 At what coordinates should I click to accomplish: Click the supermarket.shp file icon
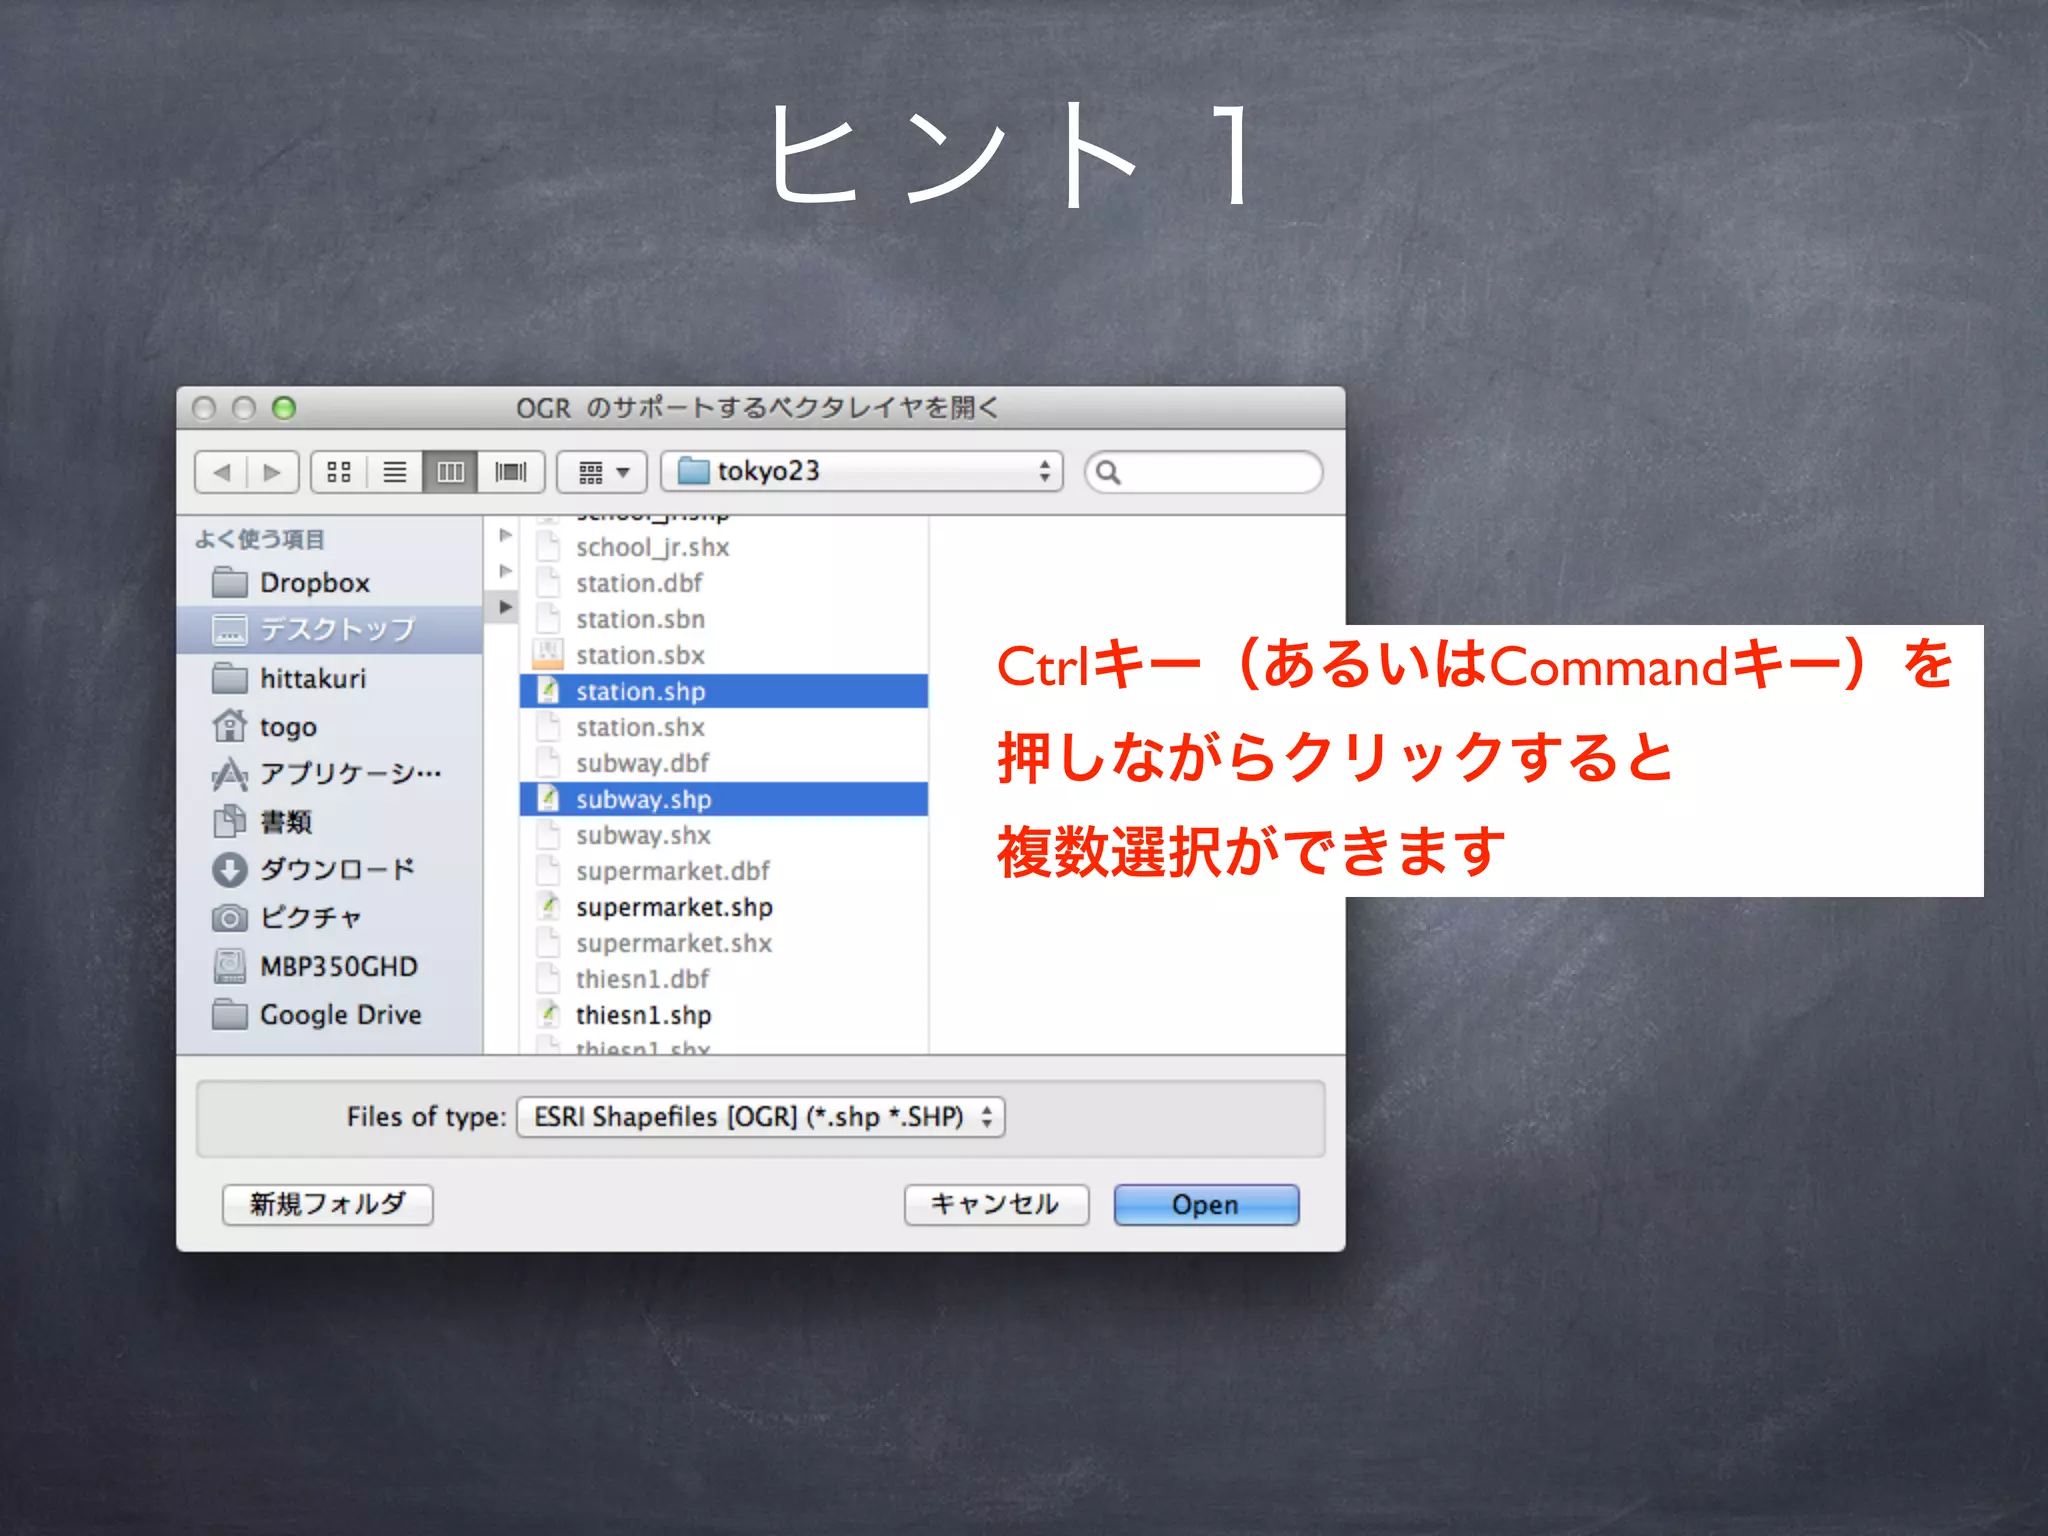pyautogui.click(x=548, y=906)
